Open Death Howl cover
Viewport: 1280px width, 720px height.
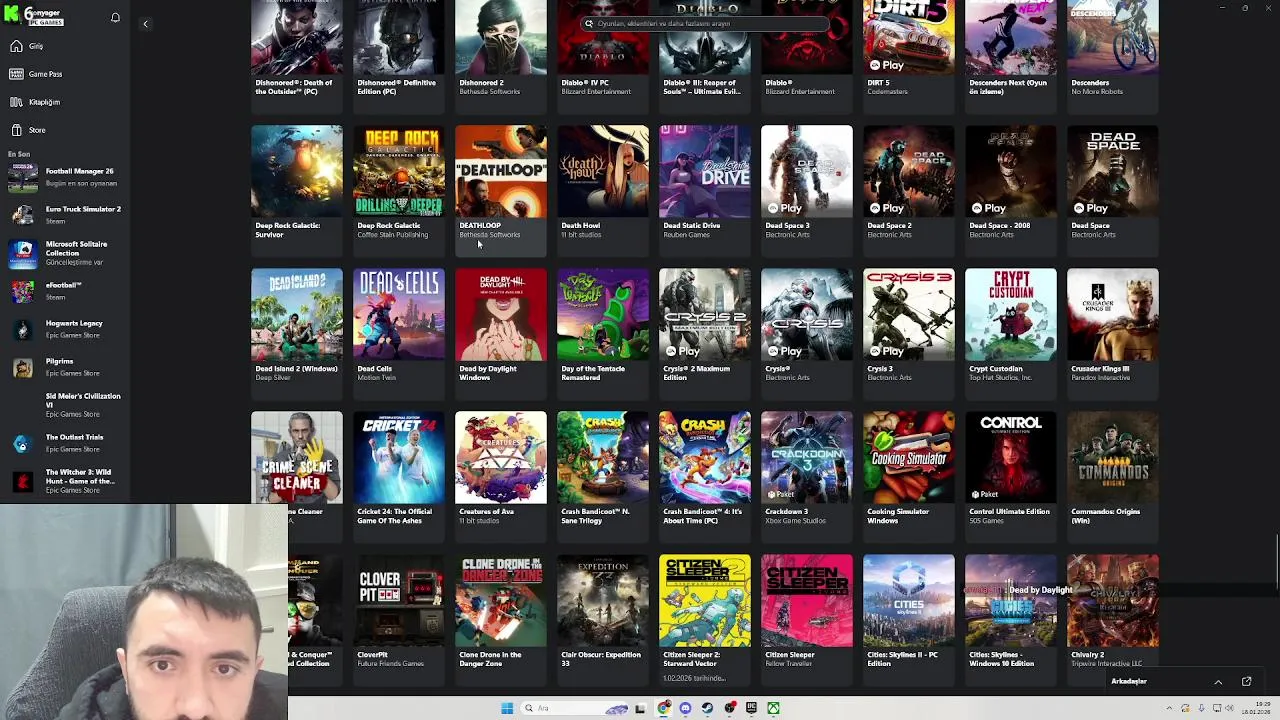pos(603,171)
